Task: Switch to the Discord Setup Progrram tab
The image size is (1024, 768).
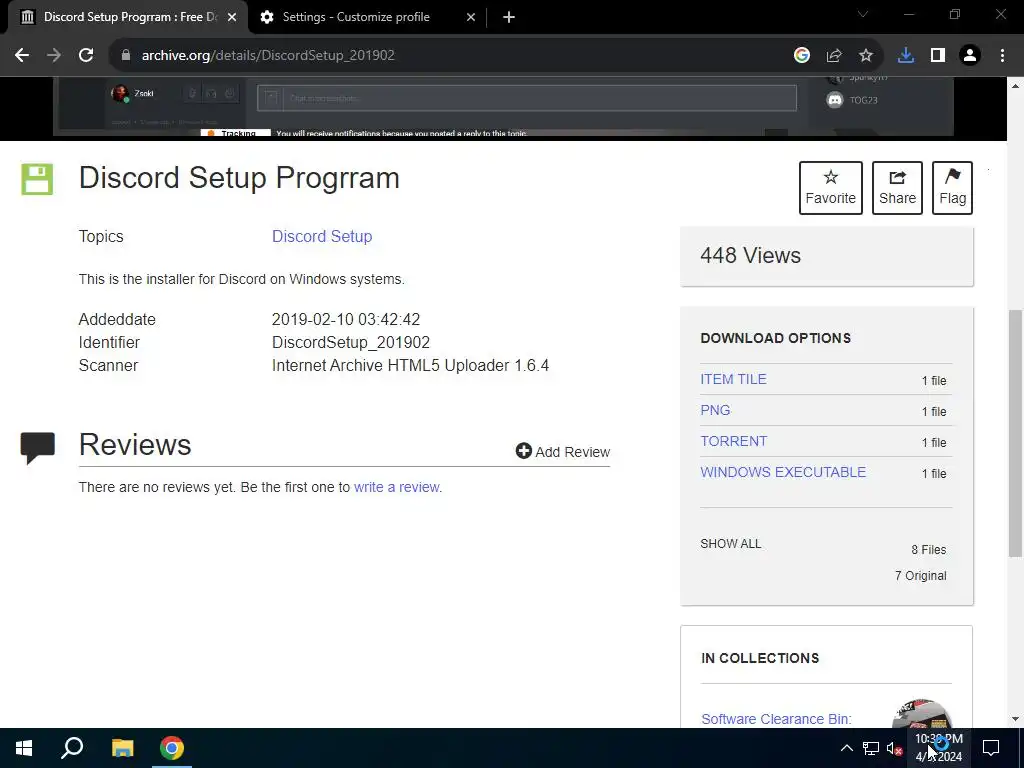Action: pyautogui.click(x=127, y=18)
